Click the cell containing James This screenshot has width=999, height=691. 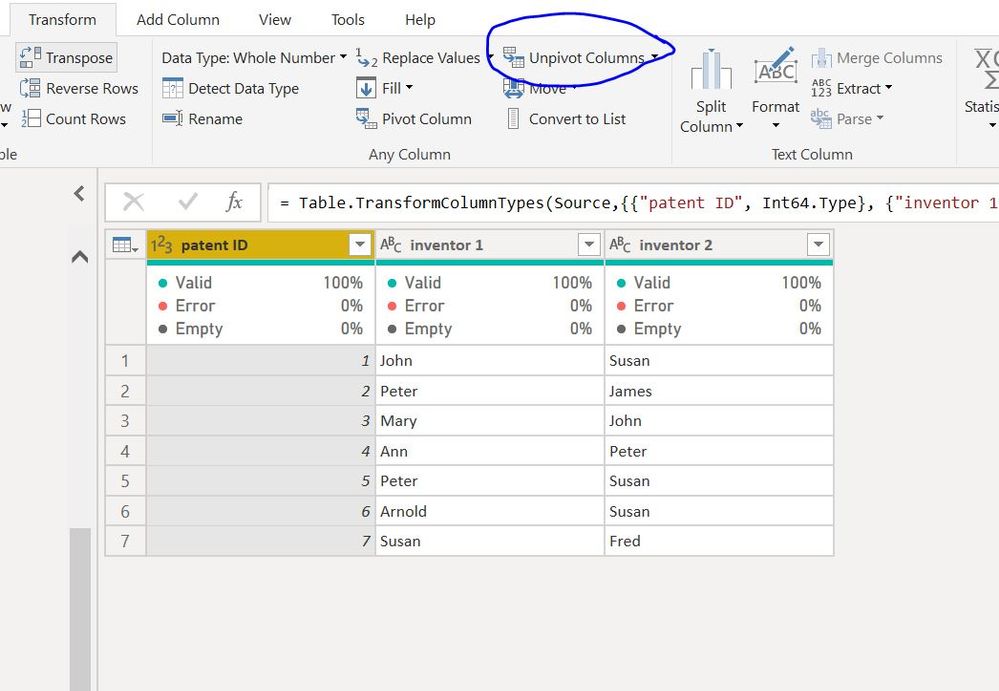719,391
